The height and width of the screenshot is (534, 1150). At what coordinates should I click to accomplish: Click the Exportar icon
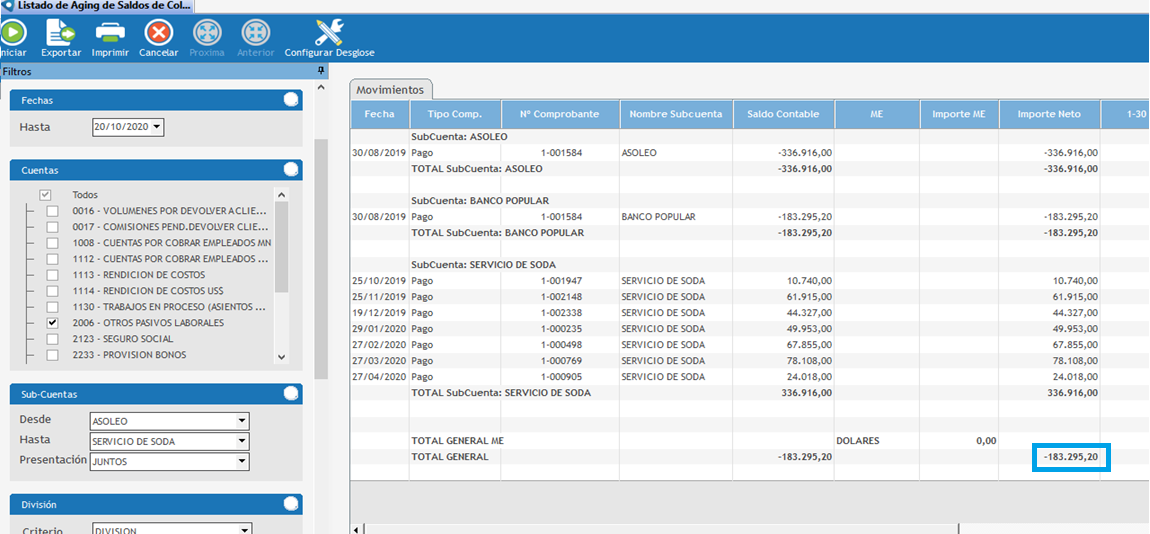(61, 33)
